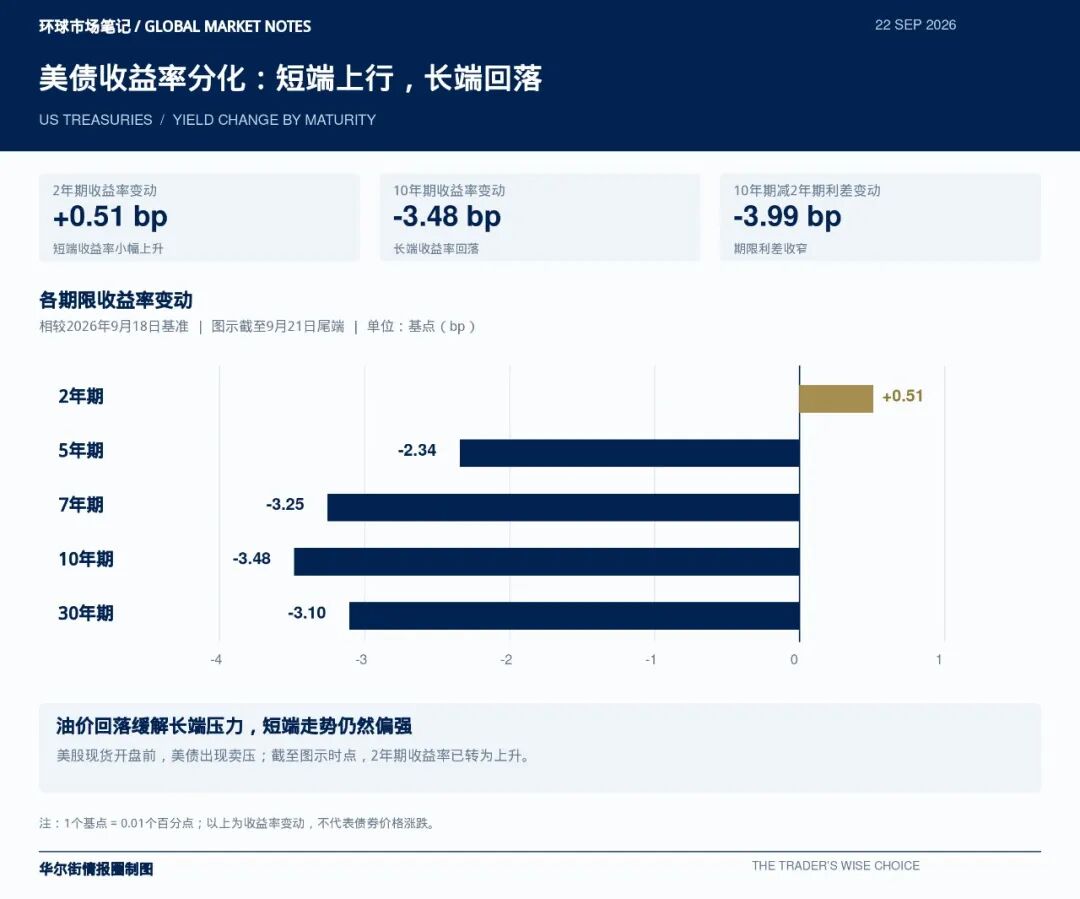Click the -3.25 data label
Image resolution: width=1080 pixels, height=899 pixels.
pos(285,504)
